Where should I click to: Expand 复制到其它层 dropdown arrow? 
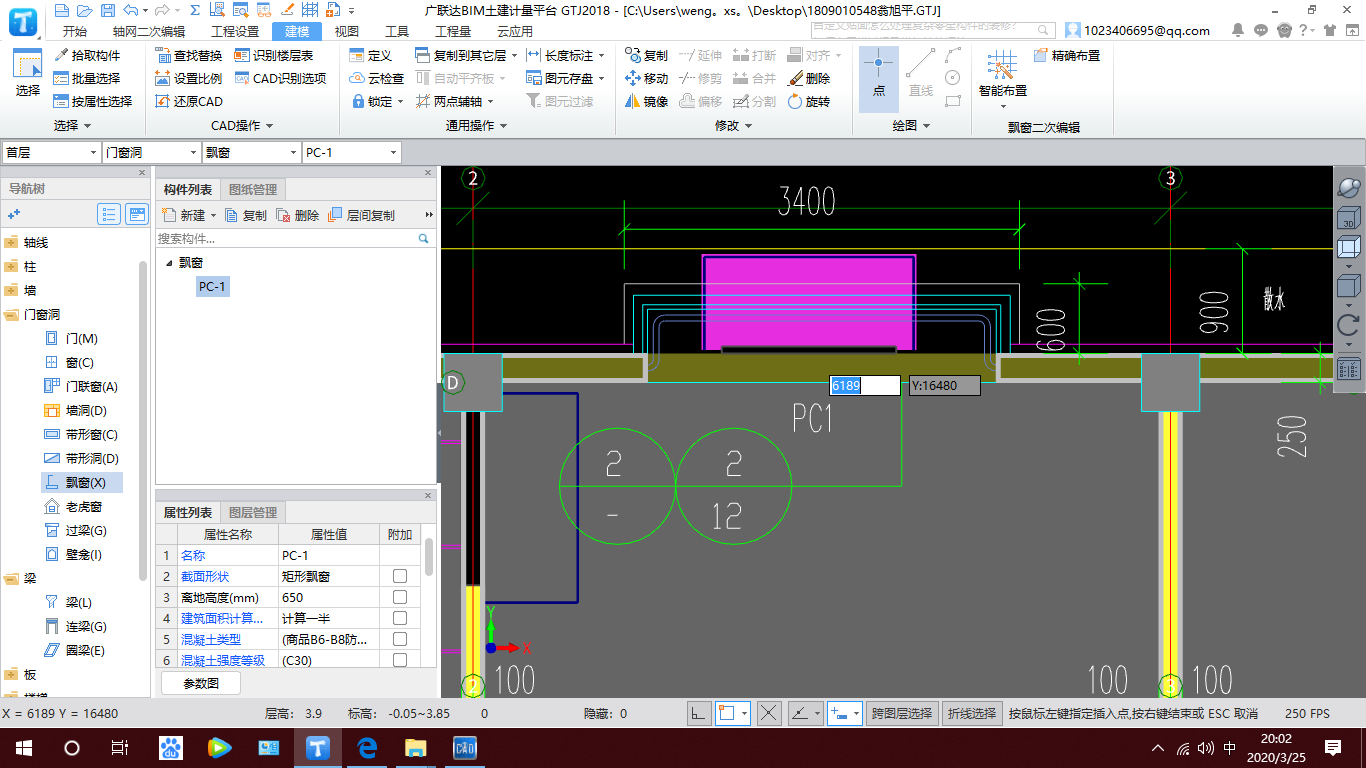516,56
